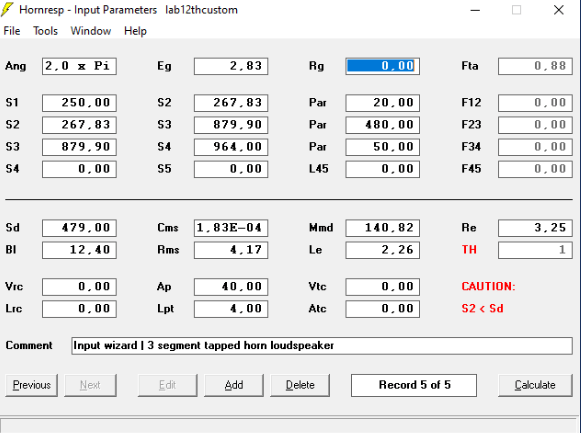This screenshot has height=433, width=581.
Task: Click the Bl field with 12,40
Action: tap(79, 250)
